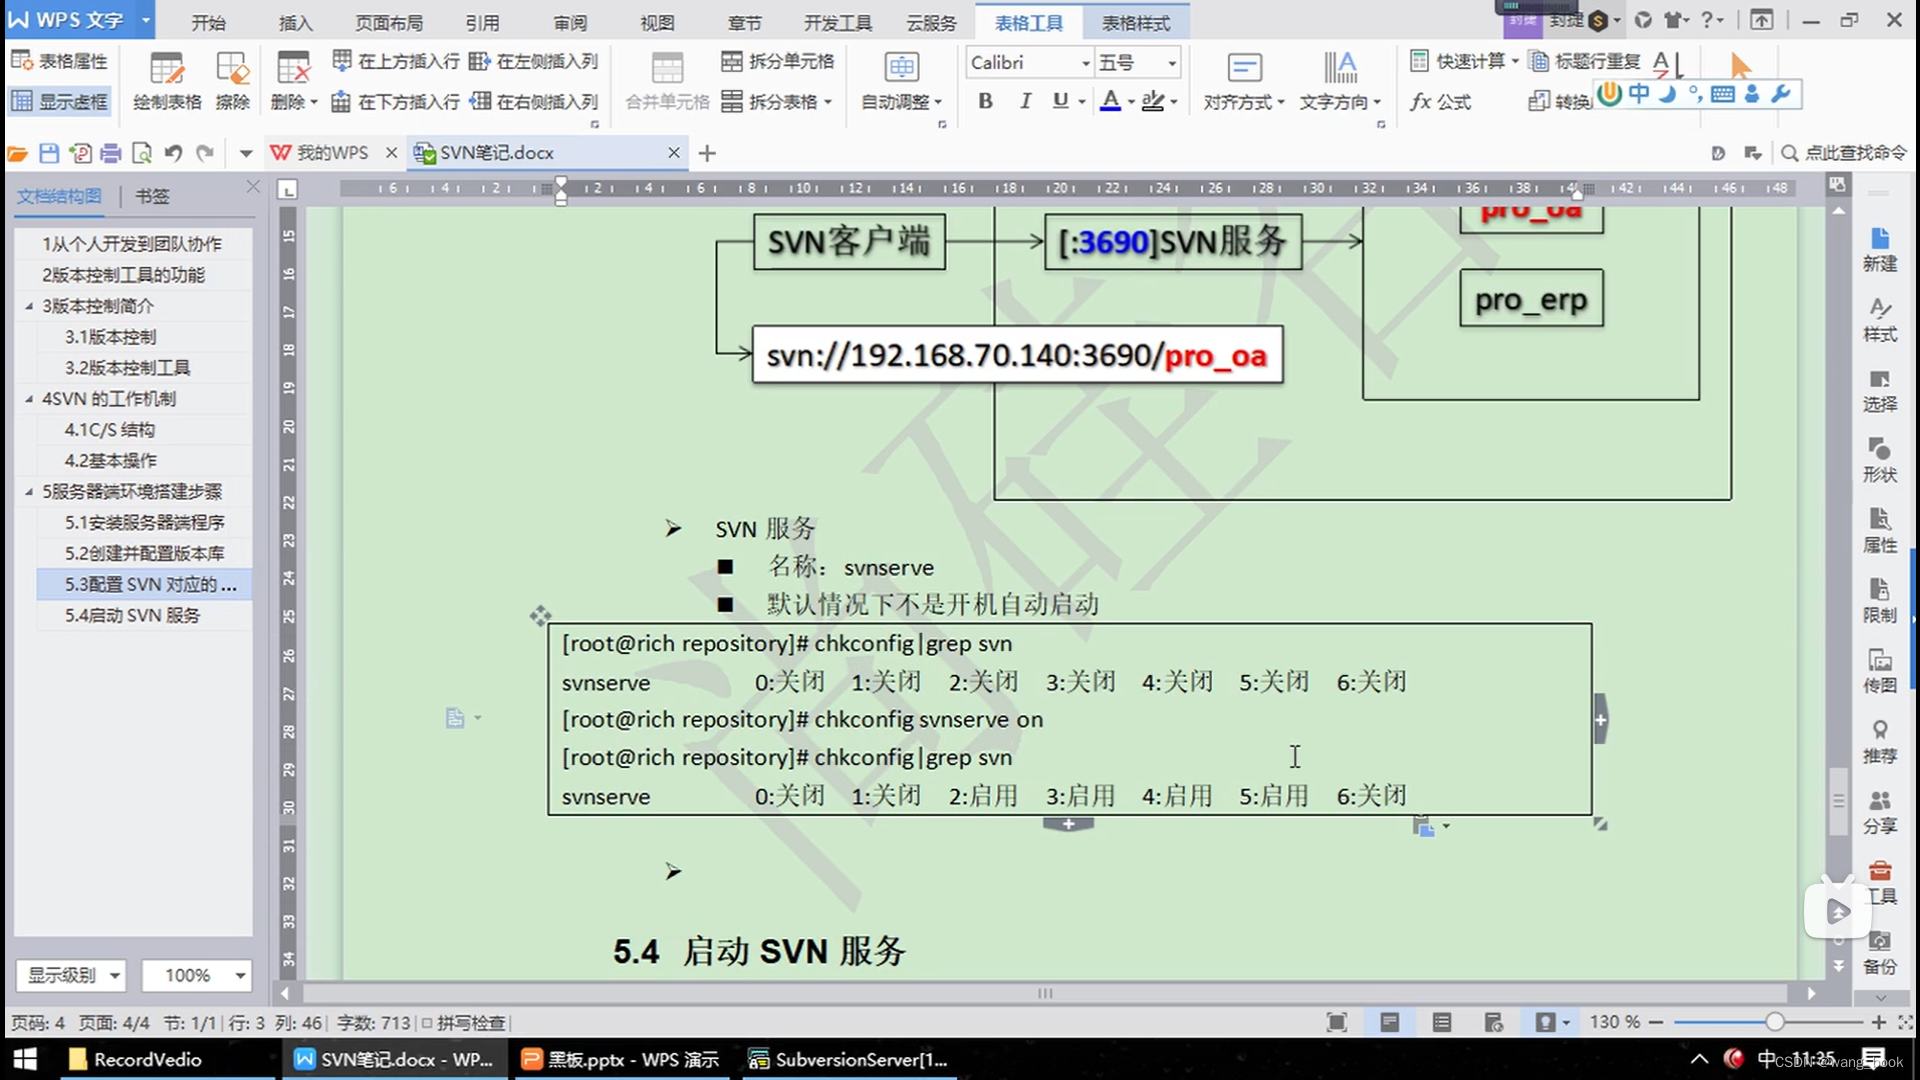Toggle Repeat Header Row (标题行重复)
1920x1080 pixels.
tap(1585, 61)
